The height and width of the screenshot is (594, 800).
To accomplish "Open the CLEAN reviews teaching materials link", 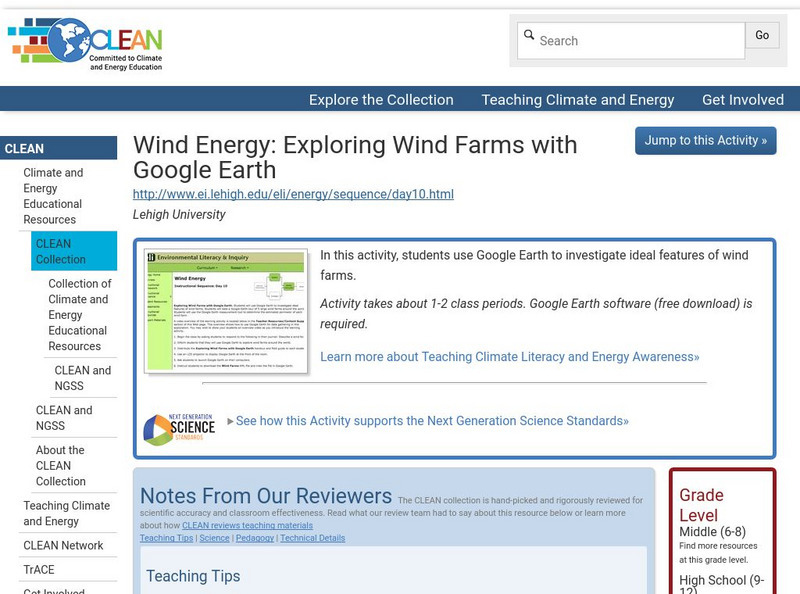I will [247, 525].
